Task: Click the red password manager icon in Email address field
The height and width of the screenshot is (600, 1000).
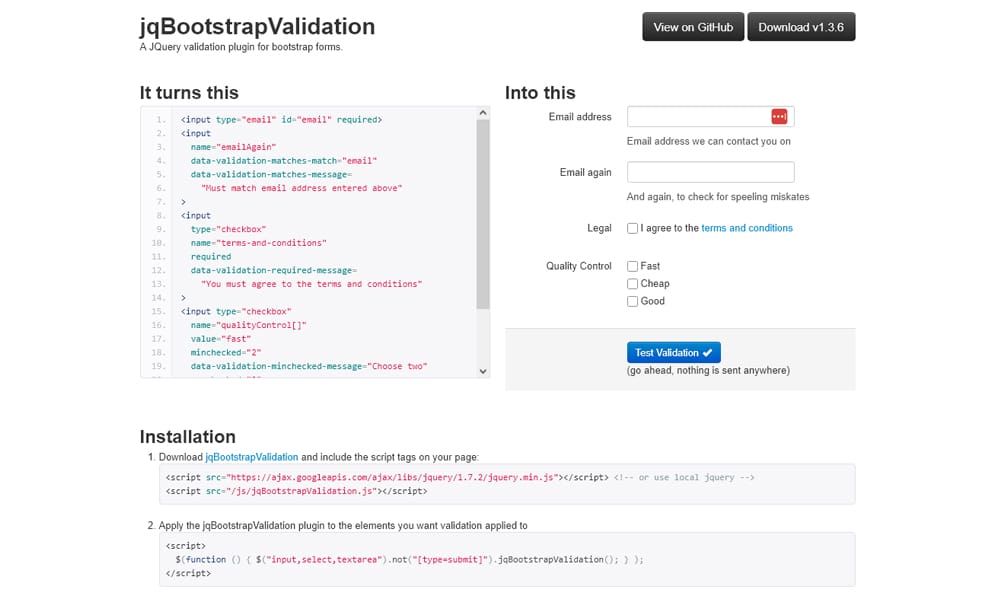Action: coord(779,117)
